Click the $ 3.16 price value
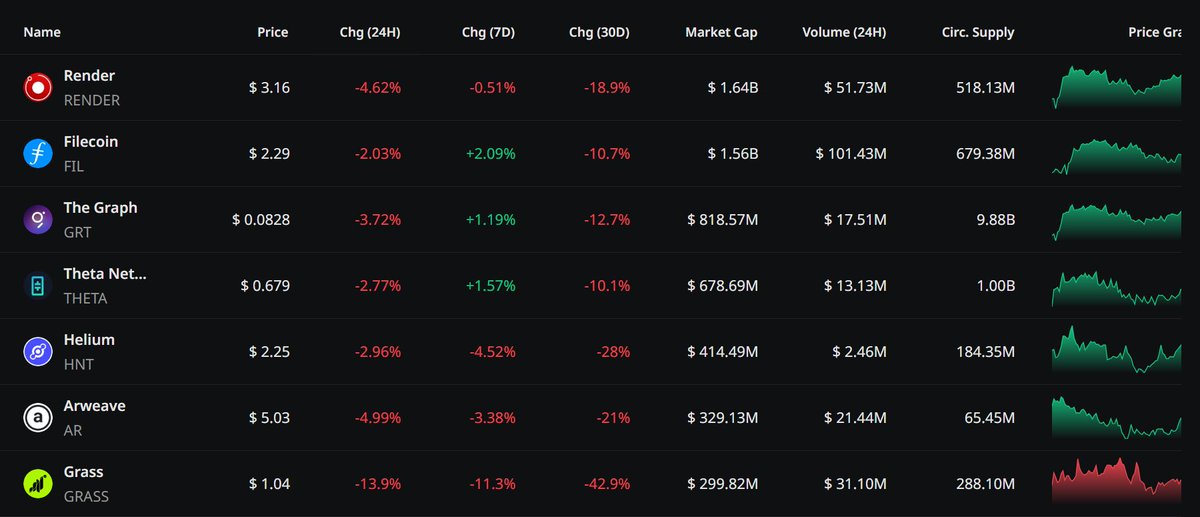 269,88
